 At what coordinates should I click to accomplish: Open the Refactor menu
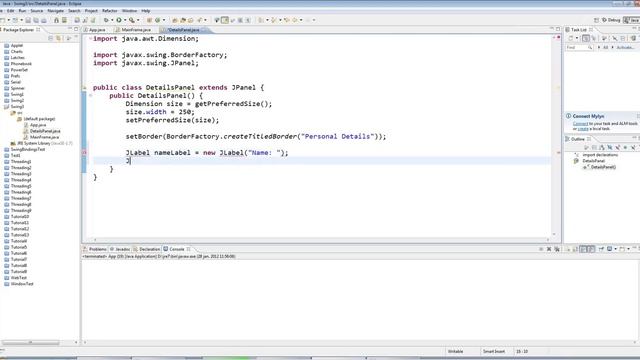[109, 11]
